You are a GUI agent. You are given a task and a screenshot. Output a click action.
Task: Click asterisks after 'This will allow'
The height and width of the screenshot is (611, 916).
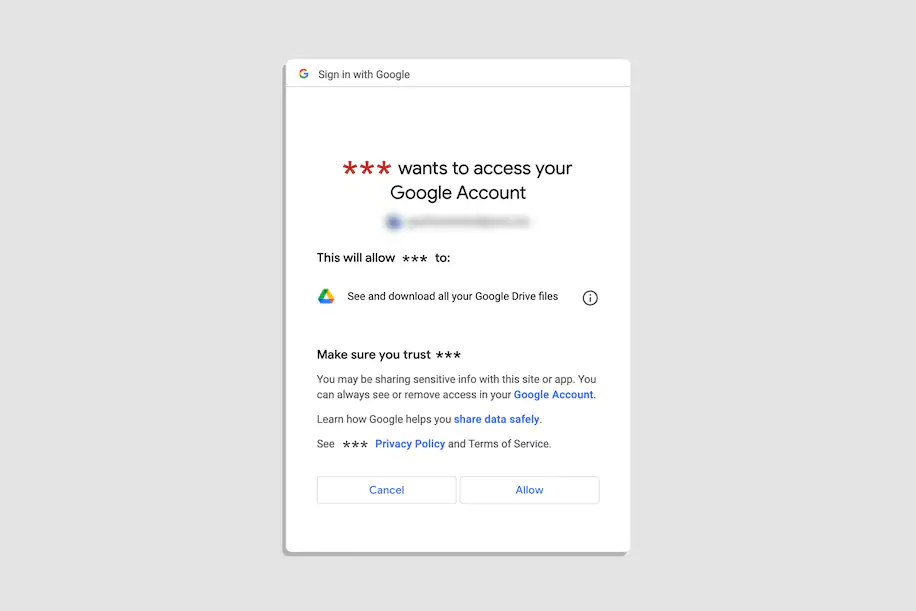point(414,258)
